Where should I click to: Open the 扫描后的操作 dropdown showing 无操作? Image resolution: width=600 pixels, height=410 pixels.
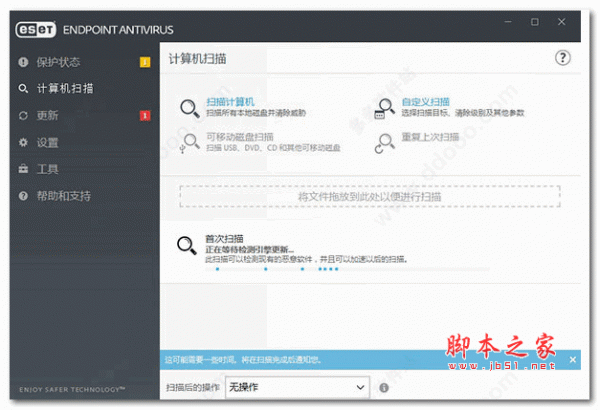click(297, 387)
